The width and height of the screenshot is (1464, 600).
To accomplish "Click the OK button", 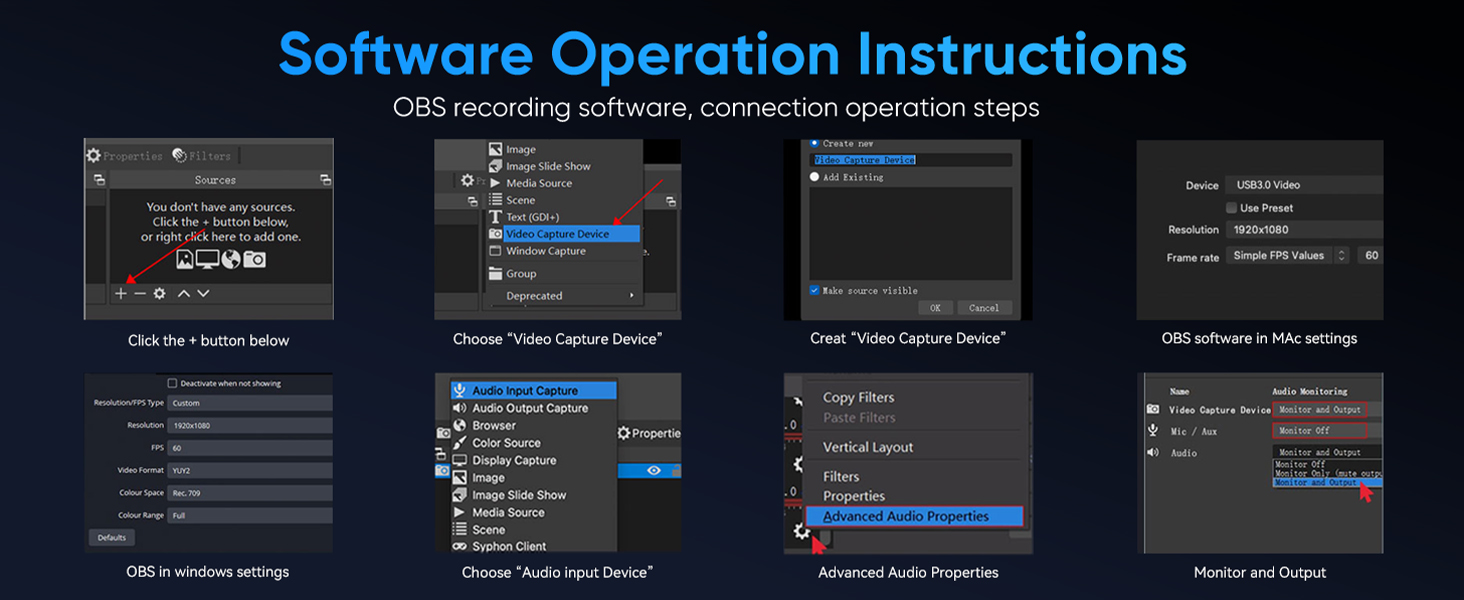I will (x=935, y=308).
